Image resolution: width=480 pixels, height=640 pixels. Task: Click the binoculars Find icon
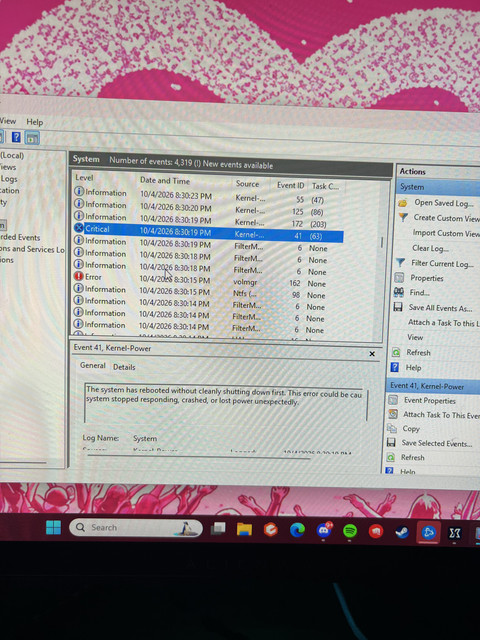click(x=398, y=292)
